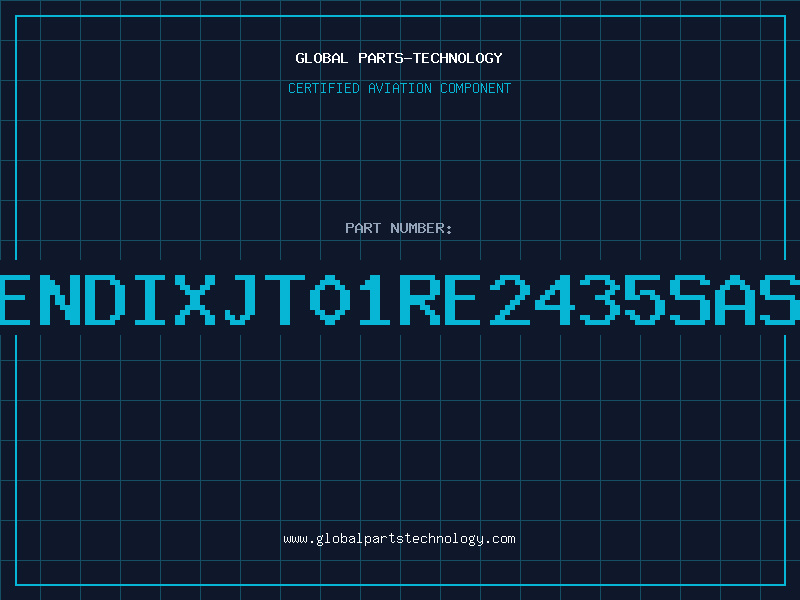Select the CERTIFIED AVIATION COMPONENT subtitle
800x600 pixels.
click(x=399, y=88)
